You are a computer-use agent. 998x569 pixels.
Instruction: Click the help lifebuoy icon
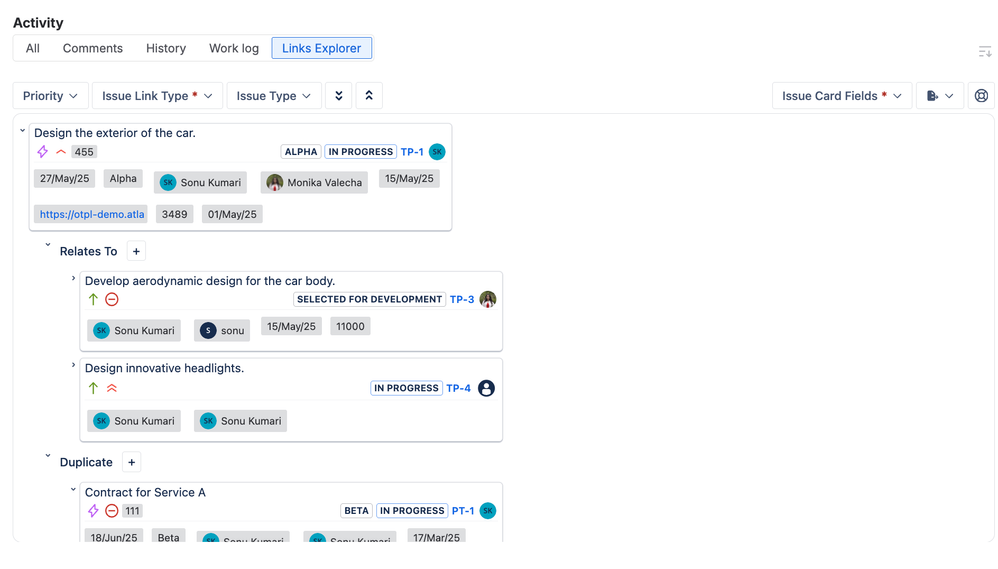point(981,96)
